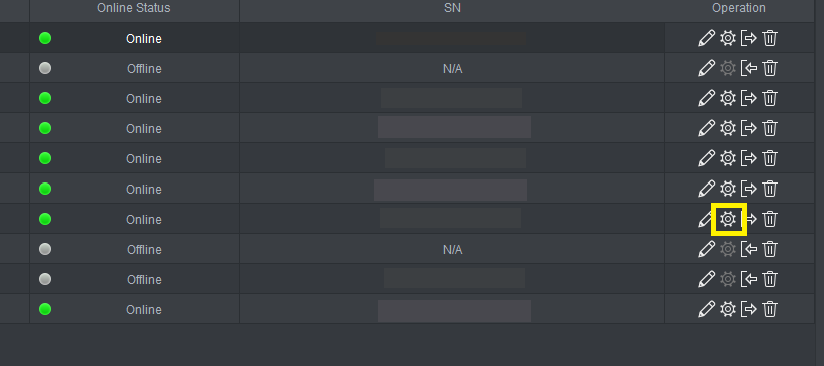Open device config gear in the bottom row
The width and height of the screenshot is (824, 366).
727,309
